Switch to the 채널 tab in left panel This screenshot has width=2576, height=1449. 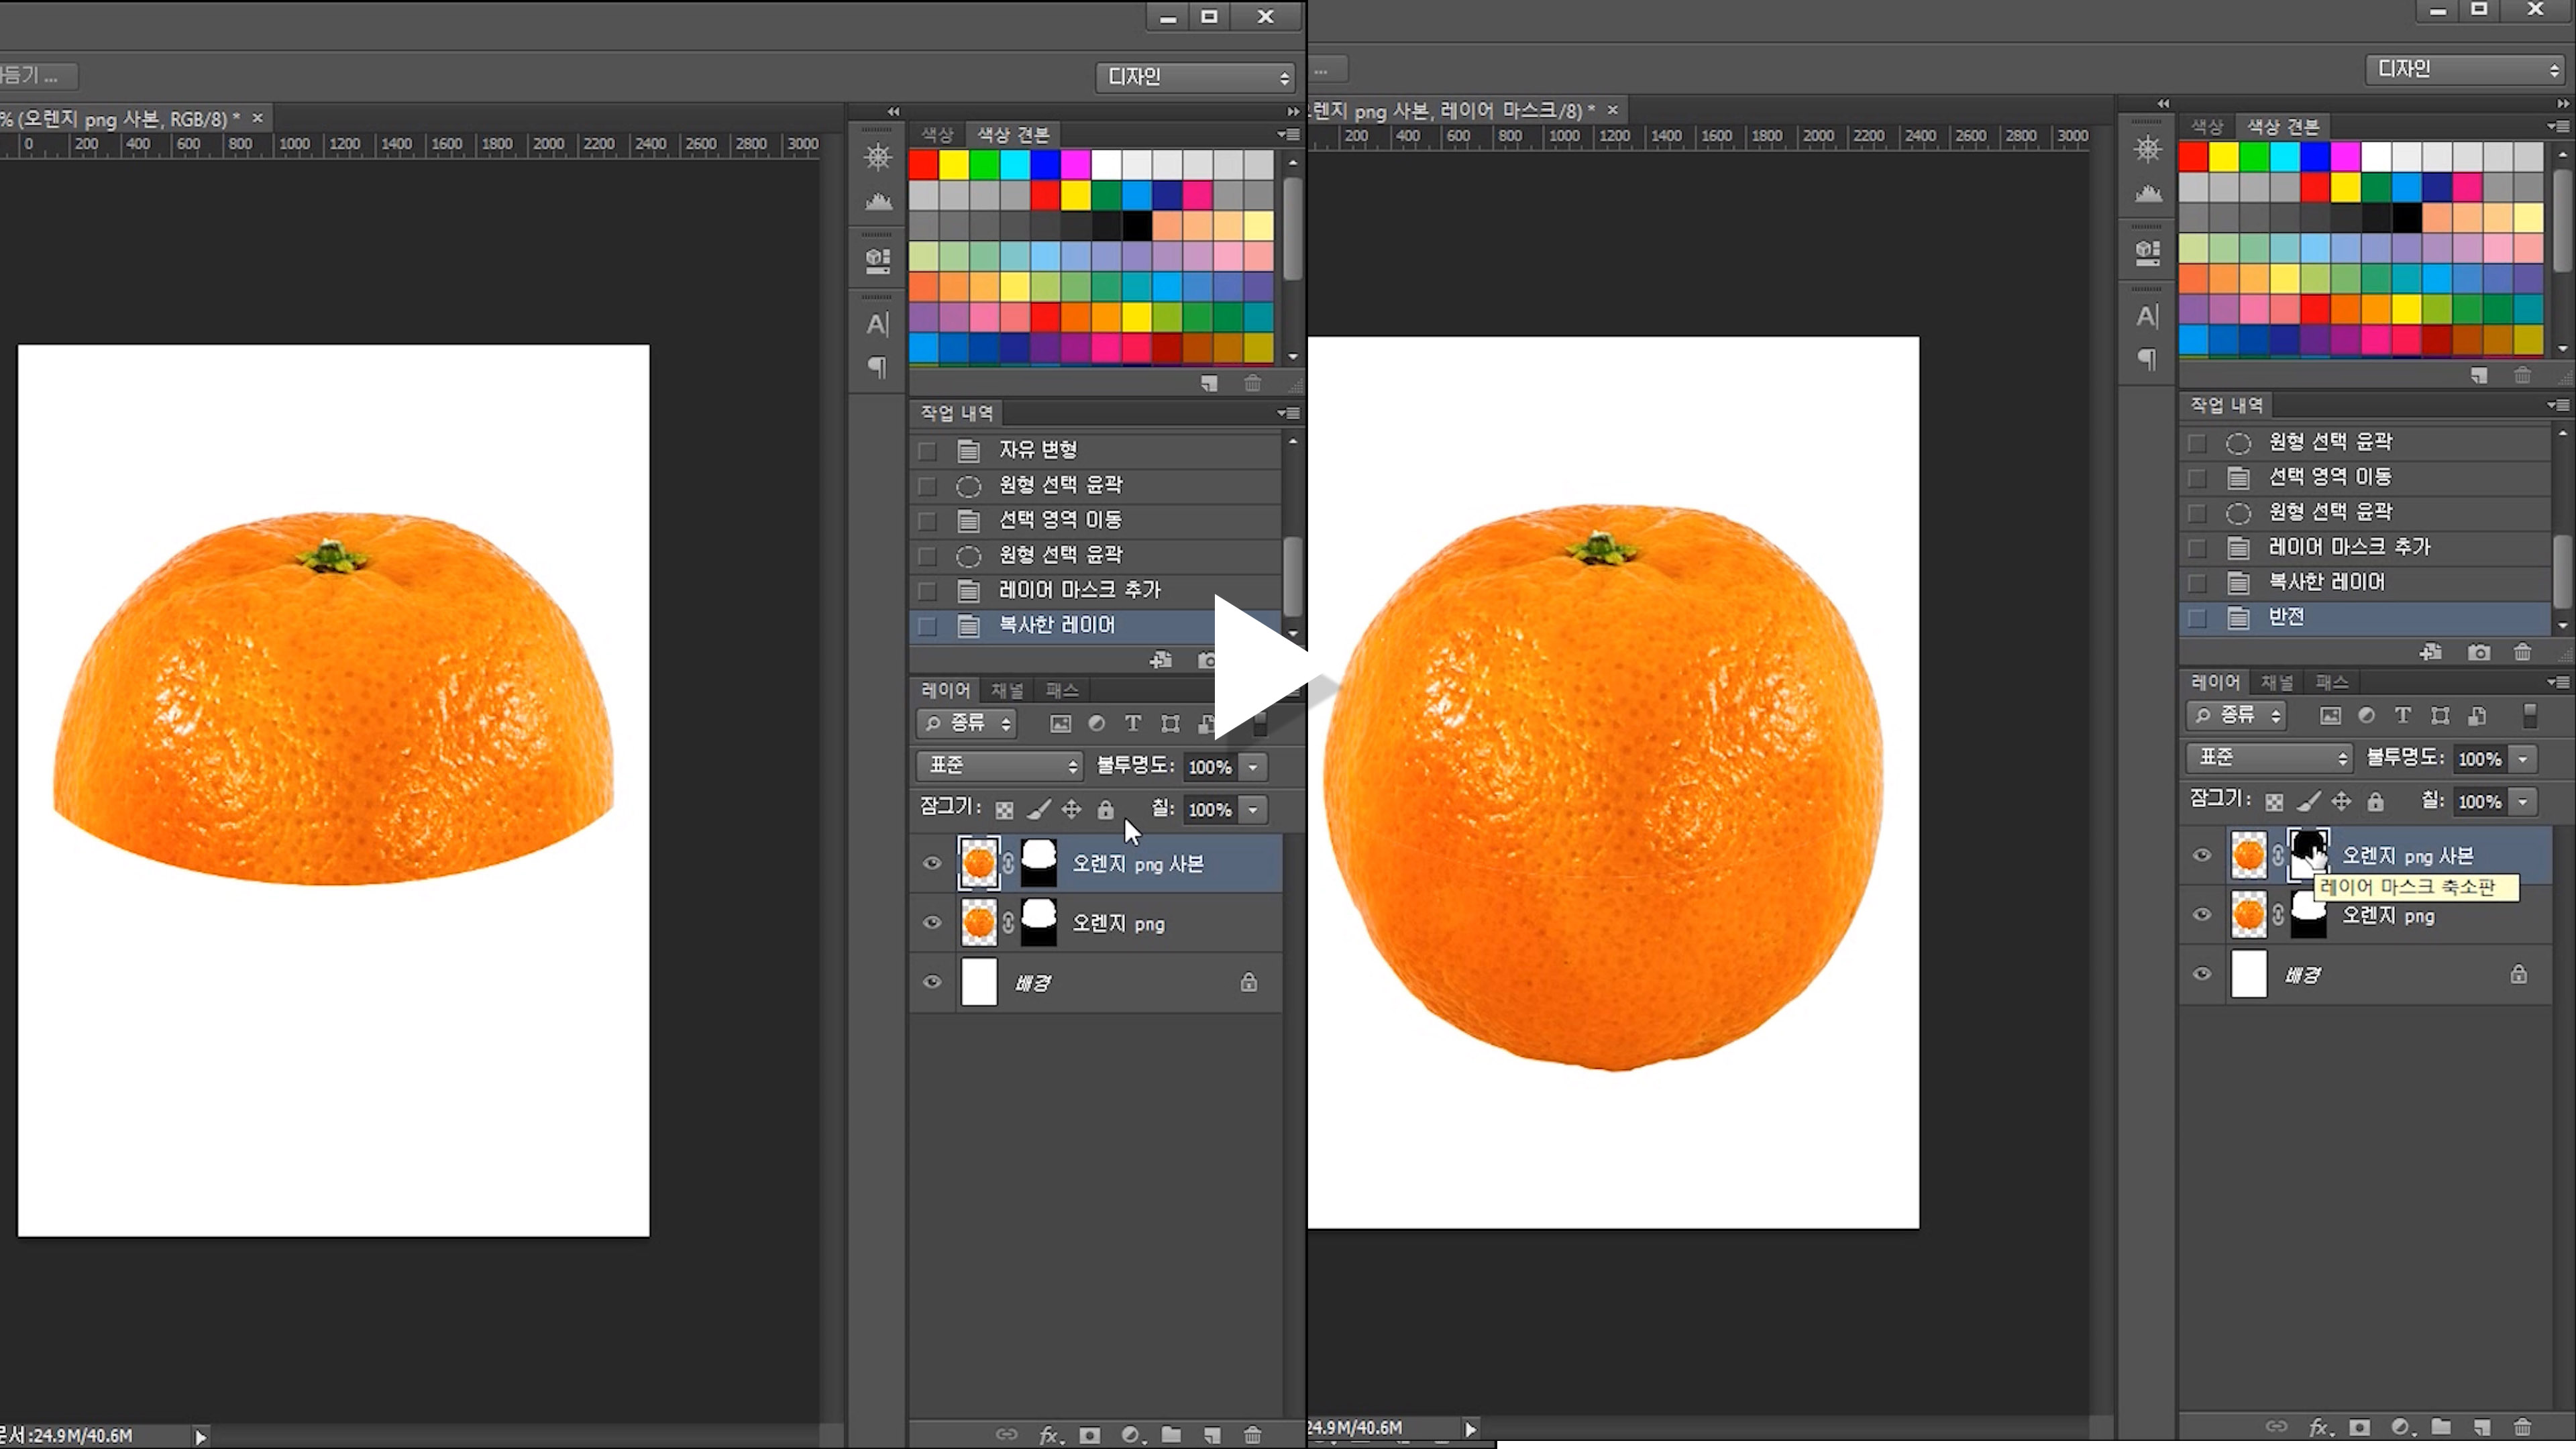pos(1006,690)
